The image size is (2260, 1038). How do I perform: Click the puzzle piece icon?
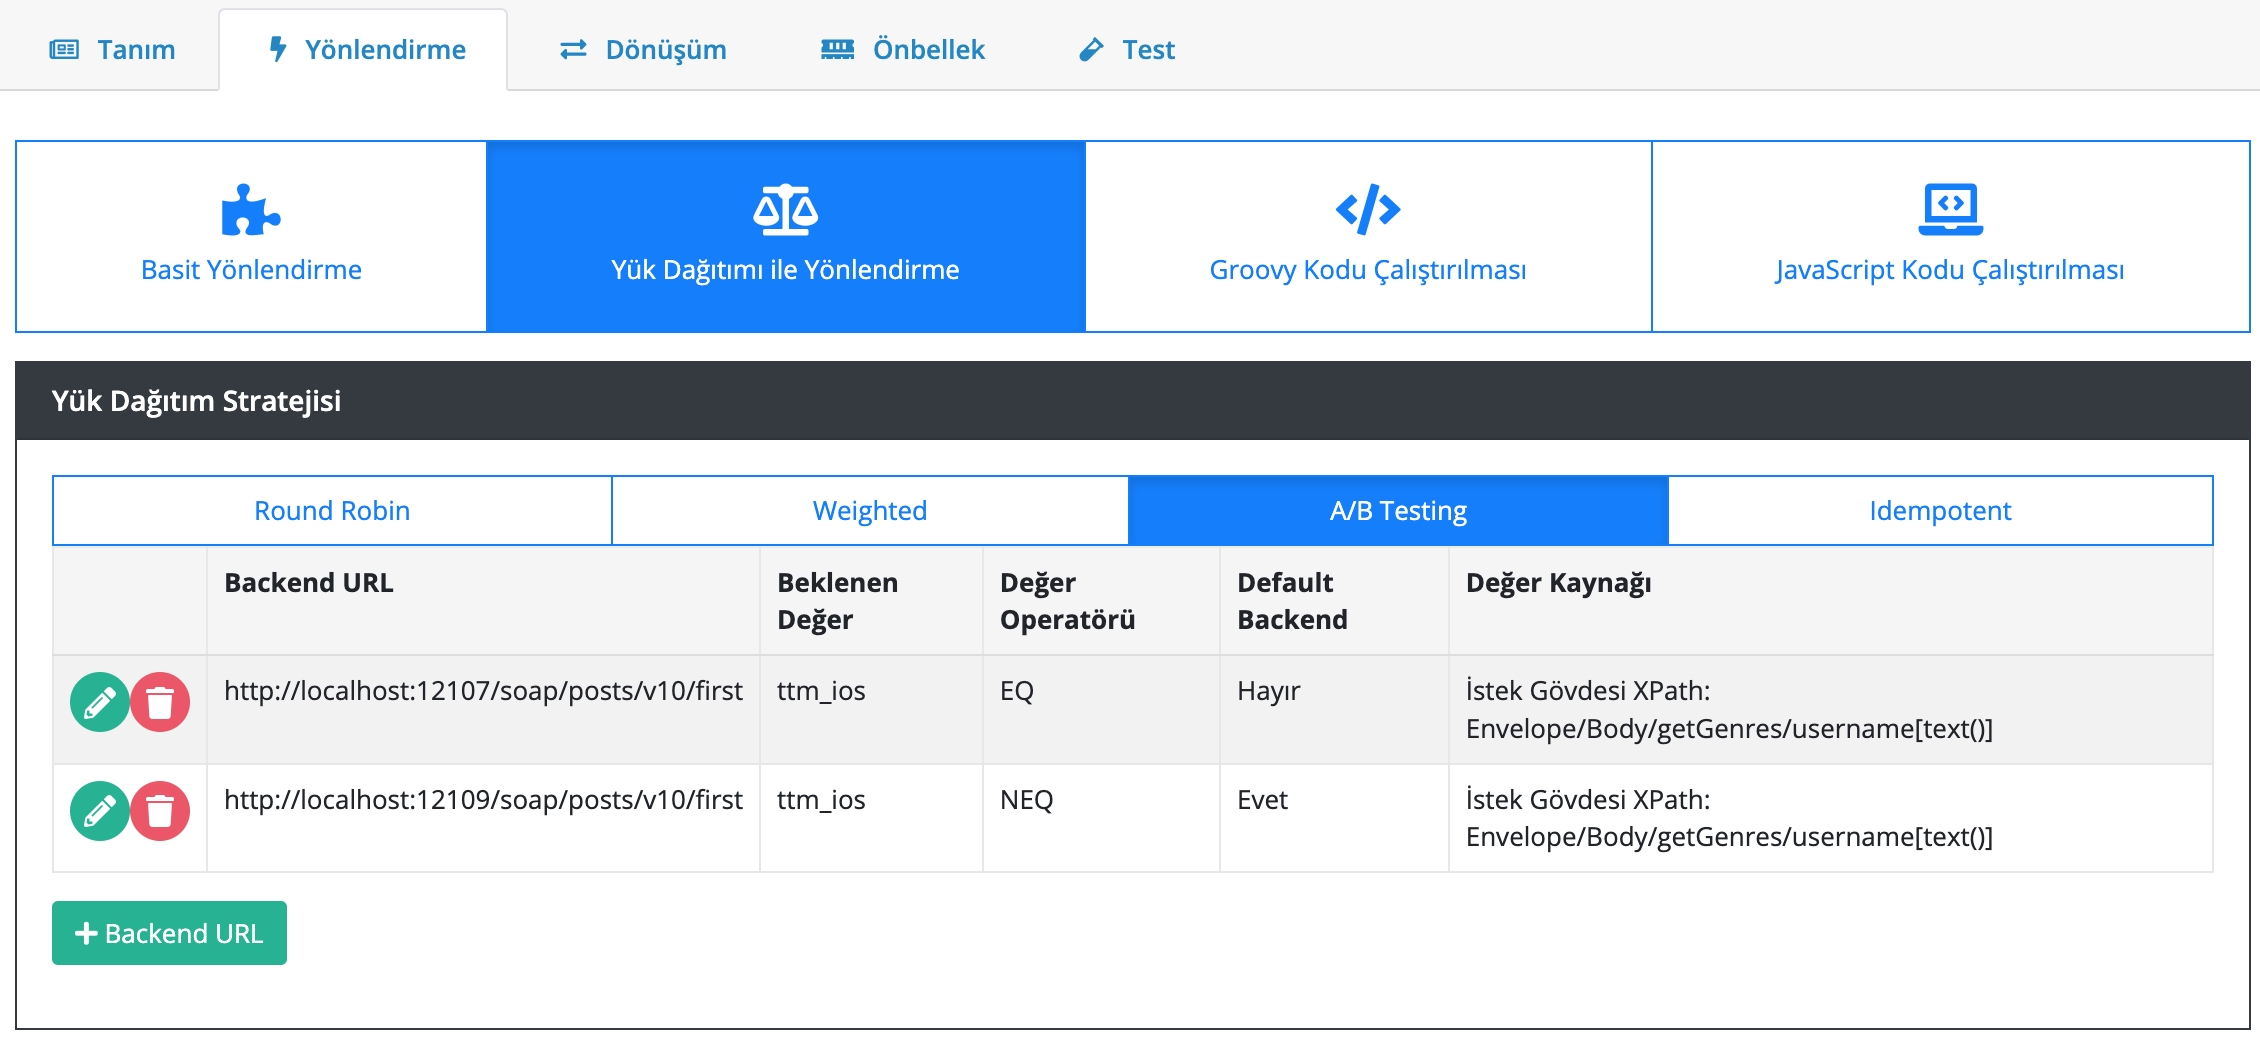[251, 210]
